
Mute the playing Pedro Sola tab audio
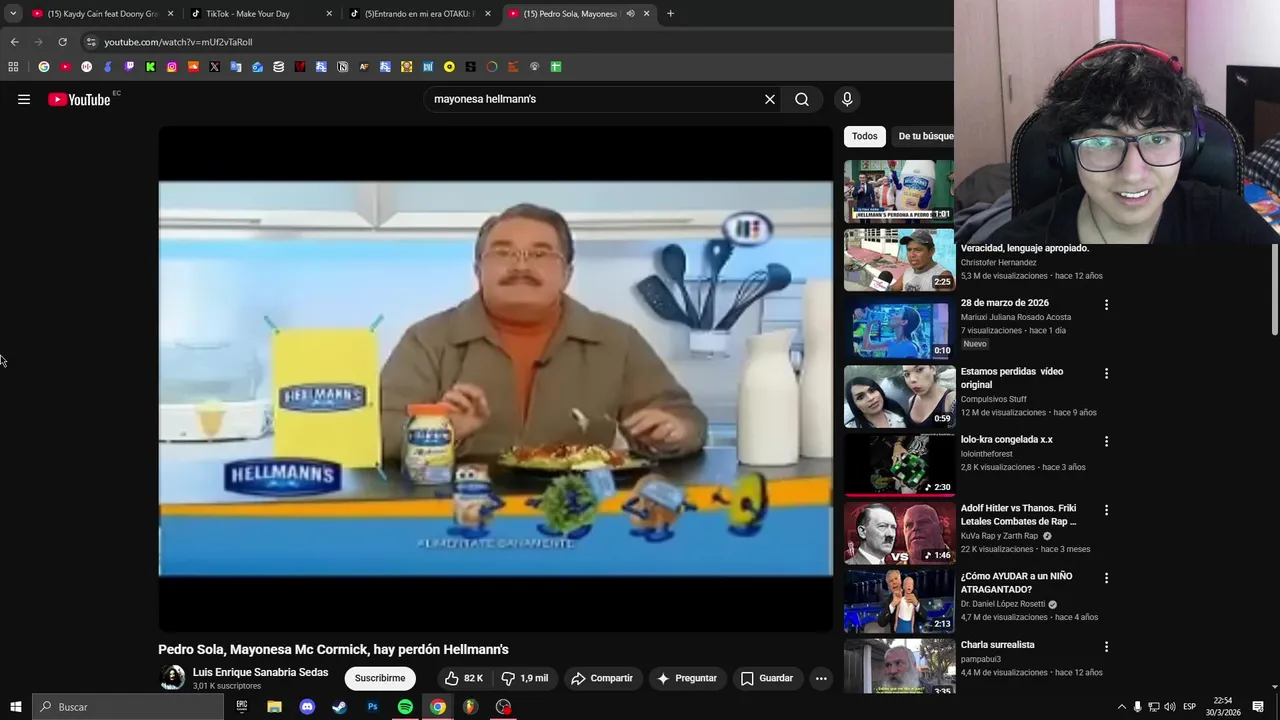[630, 14]
